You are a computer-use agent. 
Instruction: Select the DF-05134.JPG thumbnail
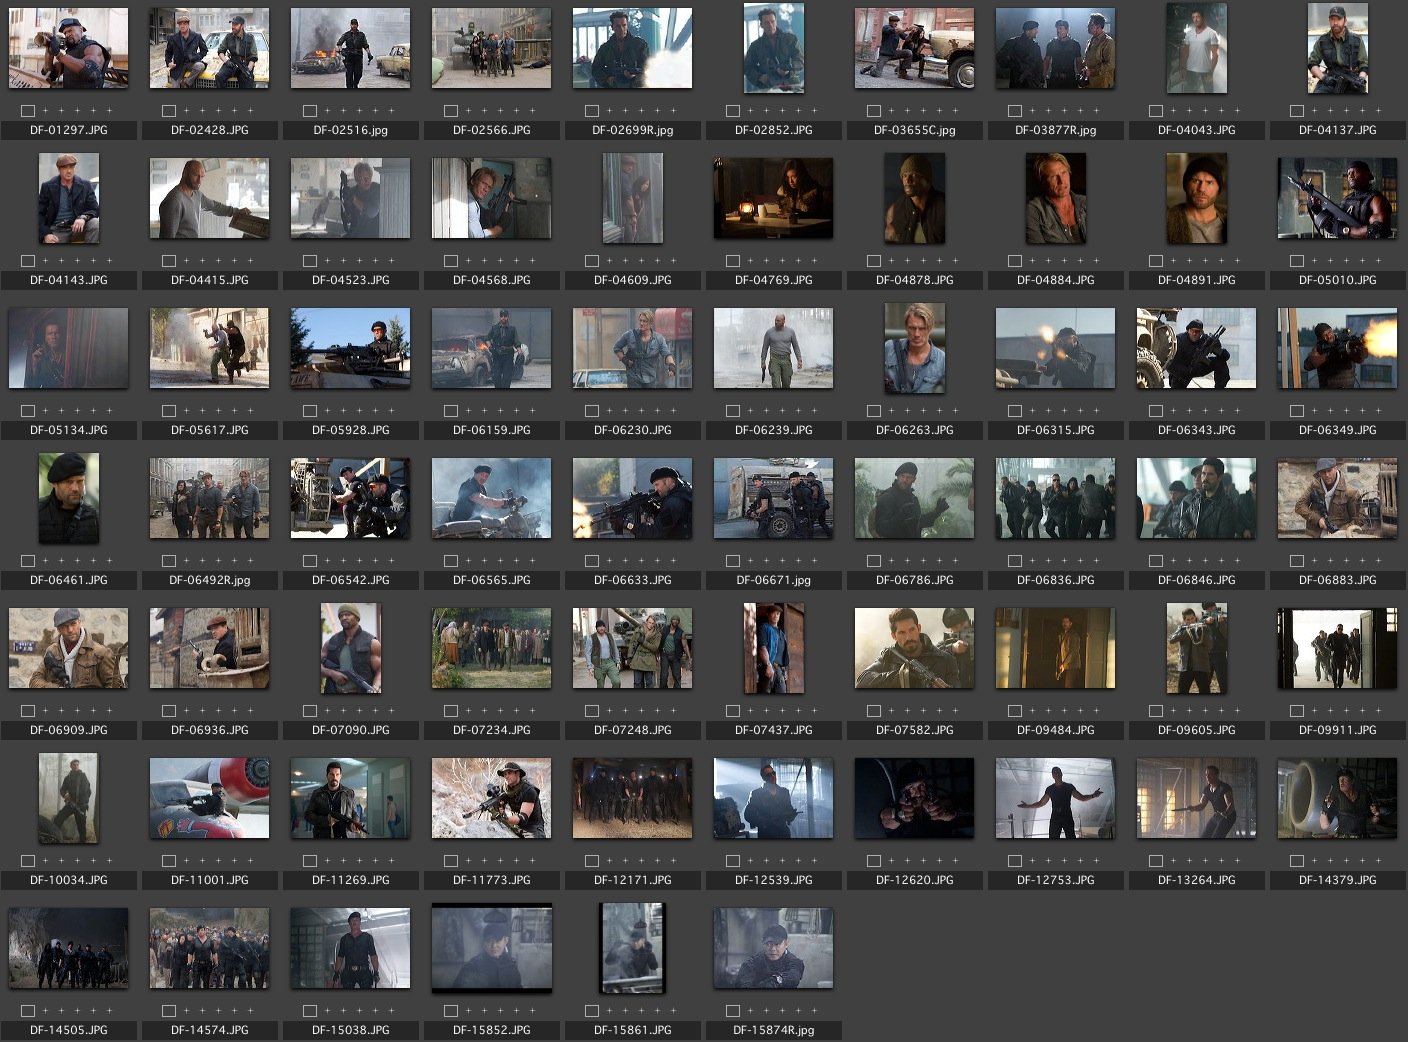(x=68, y=348)
